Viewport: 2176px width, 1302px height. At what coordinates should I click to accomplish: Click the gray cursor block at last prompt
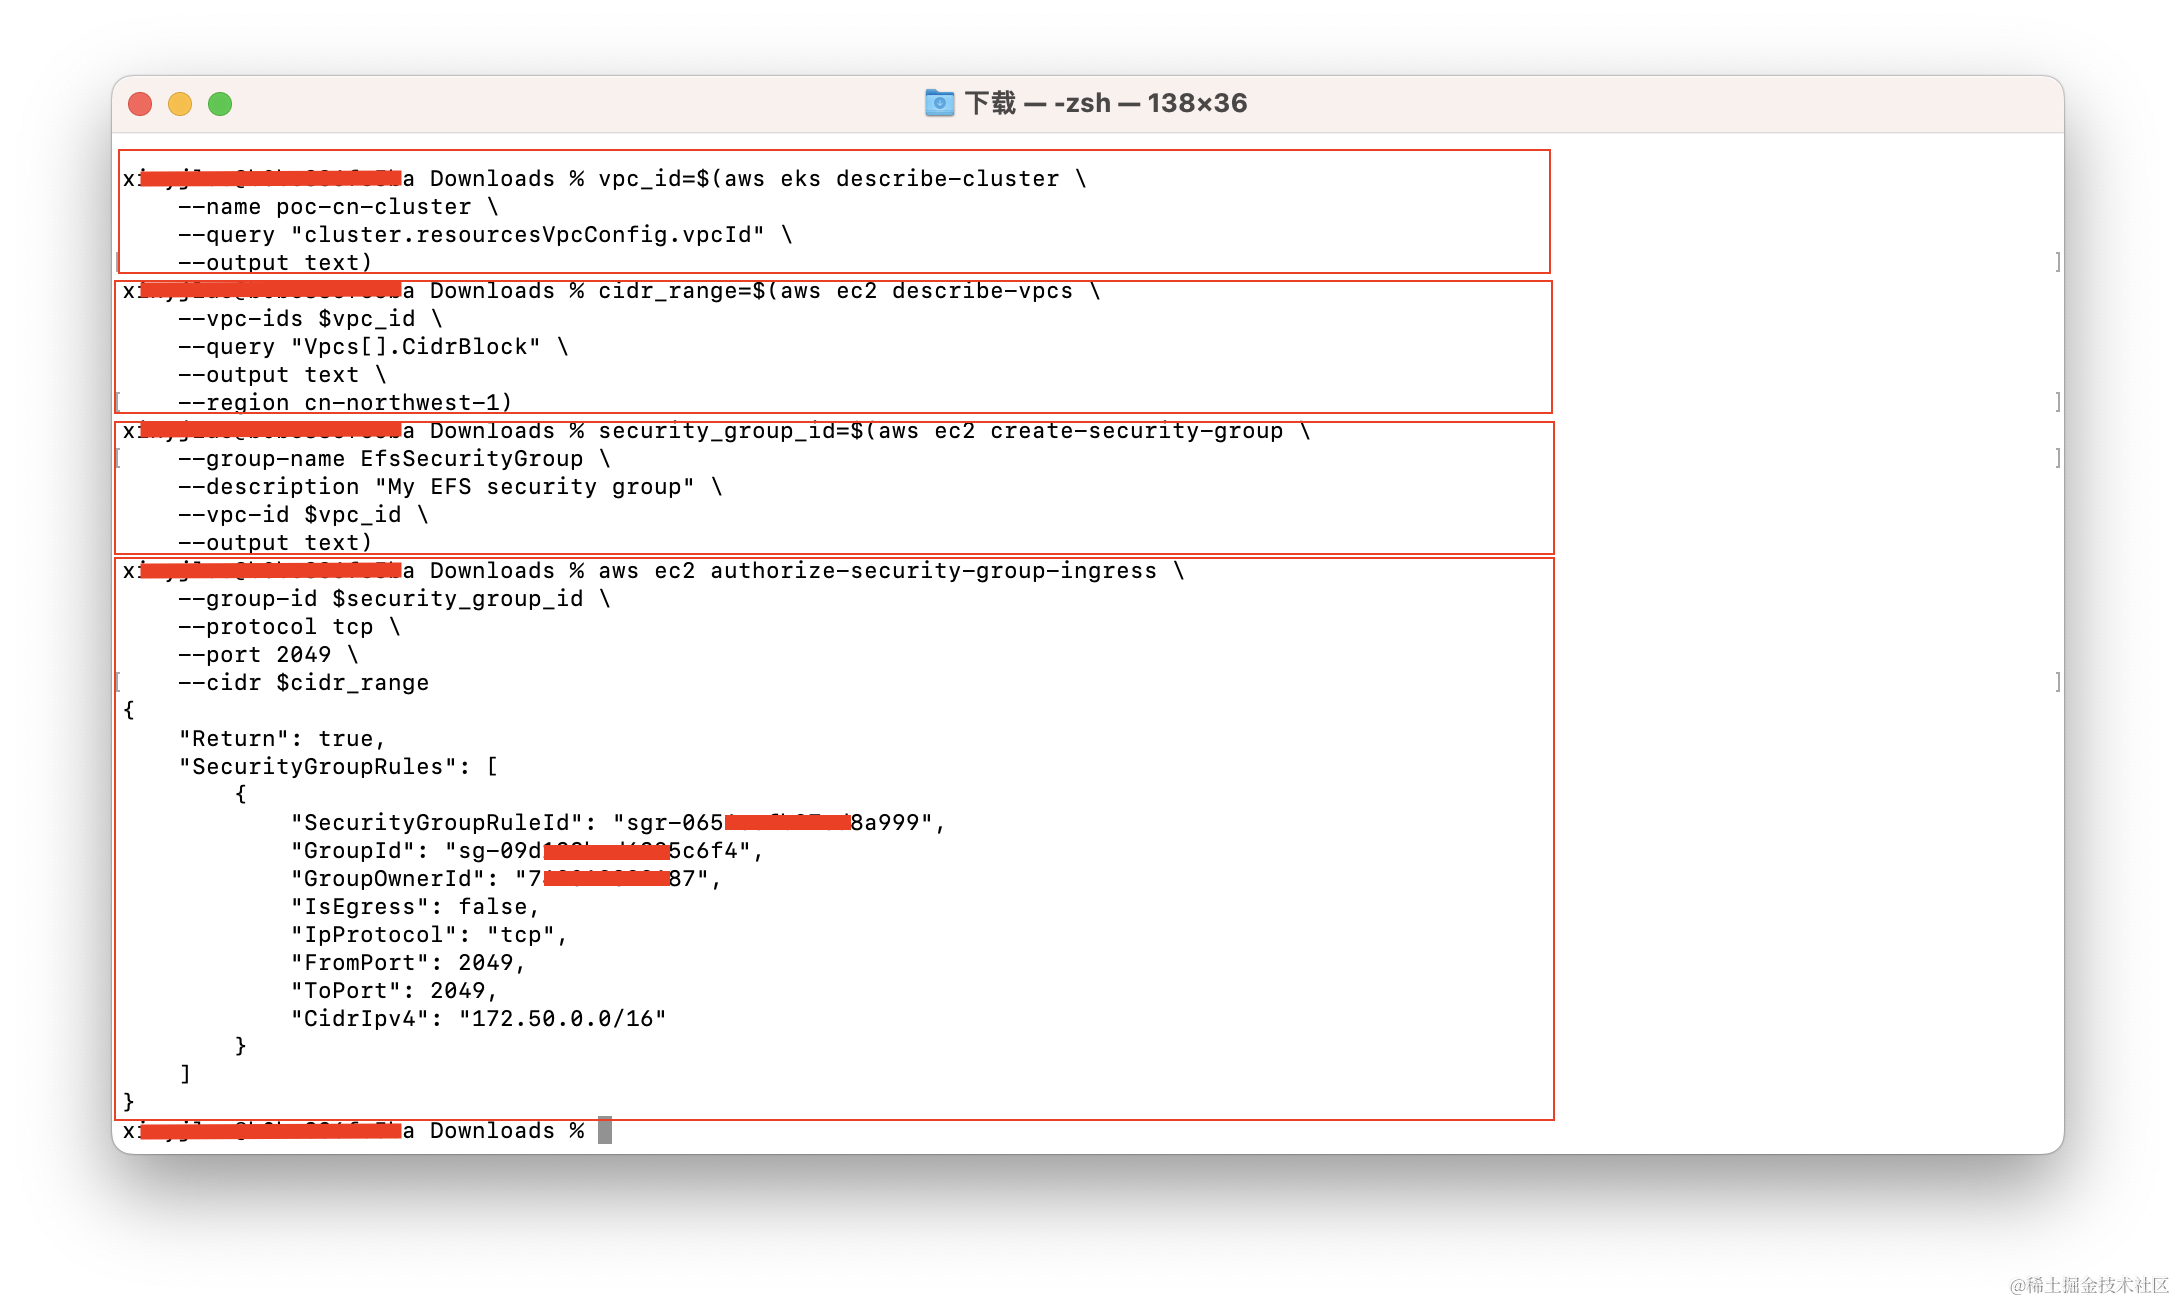click(x=605, y=1130)
